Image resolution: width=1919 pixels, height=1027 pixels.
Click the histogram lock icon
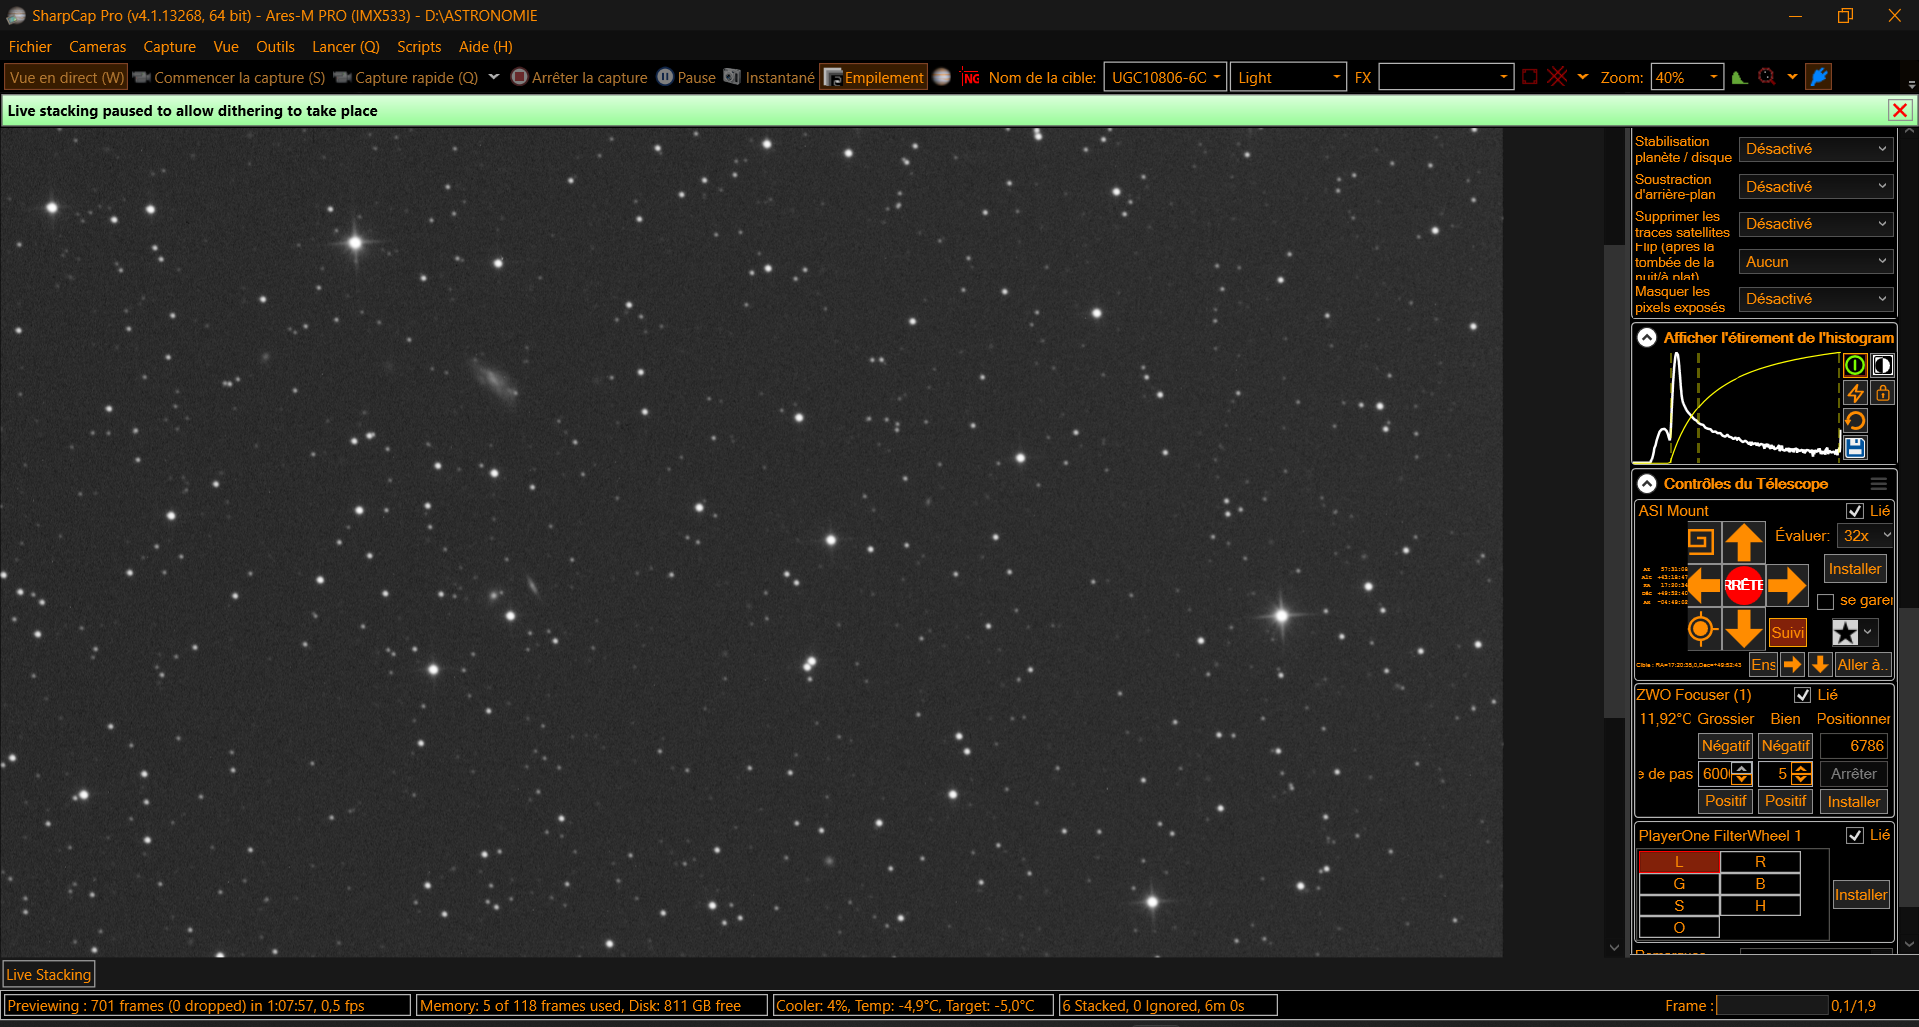(1882, 393)
